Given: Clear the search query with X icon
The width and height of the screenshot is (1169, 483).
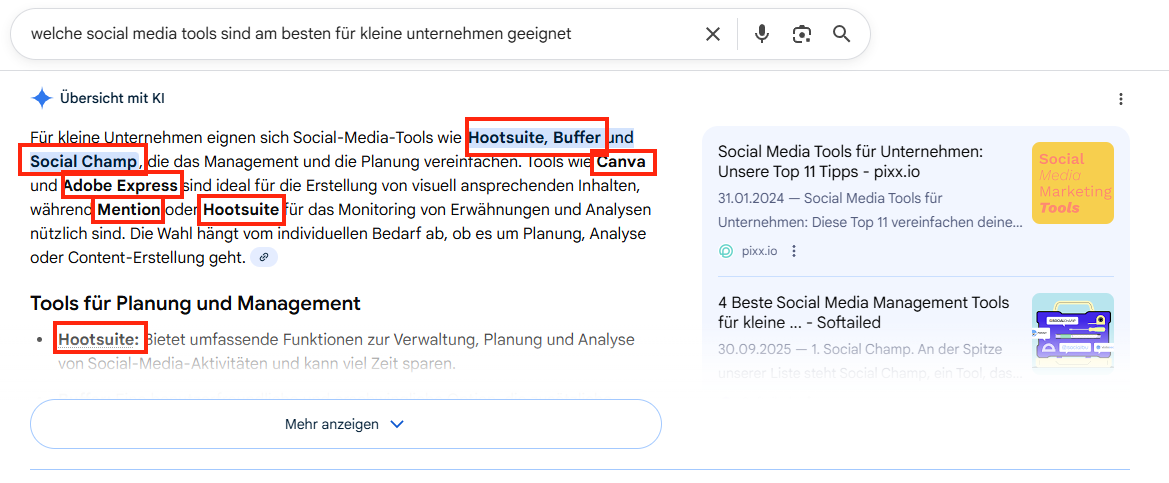Looking at the screenshot, I should 713,34.
